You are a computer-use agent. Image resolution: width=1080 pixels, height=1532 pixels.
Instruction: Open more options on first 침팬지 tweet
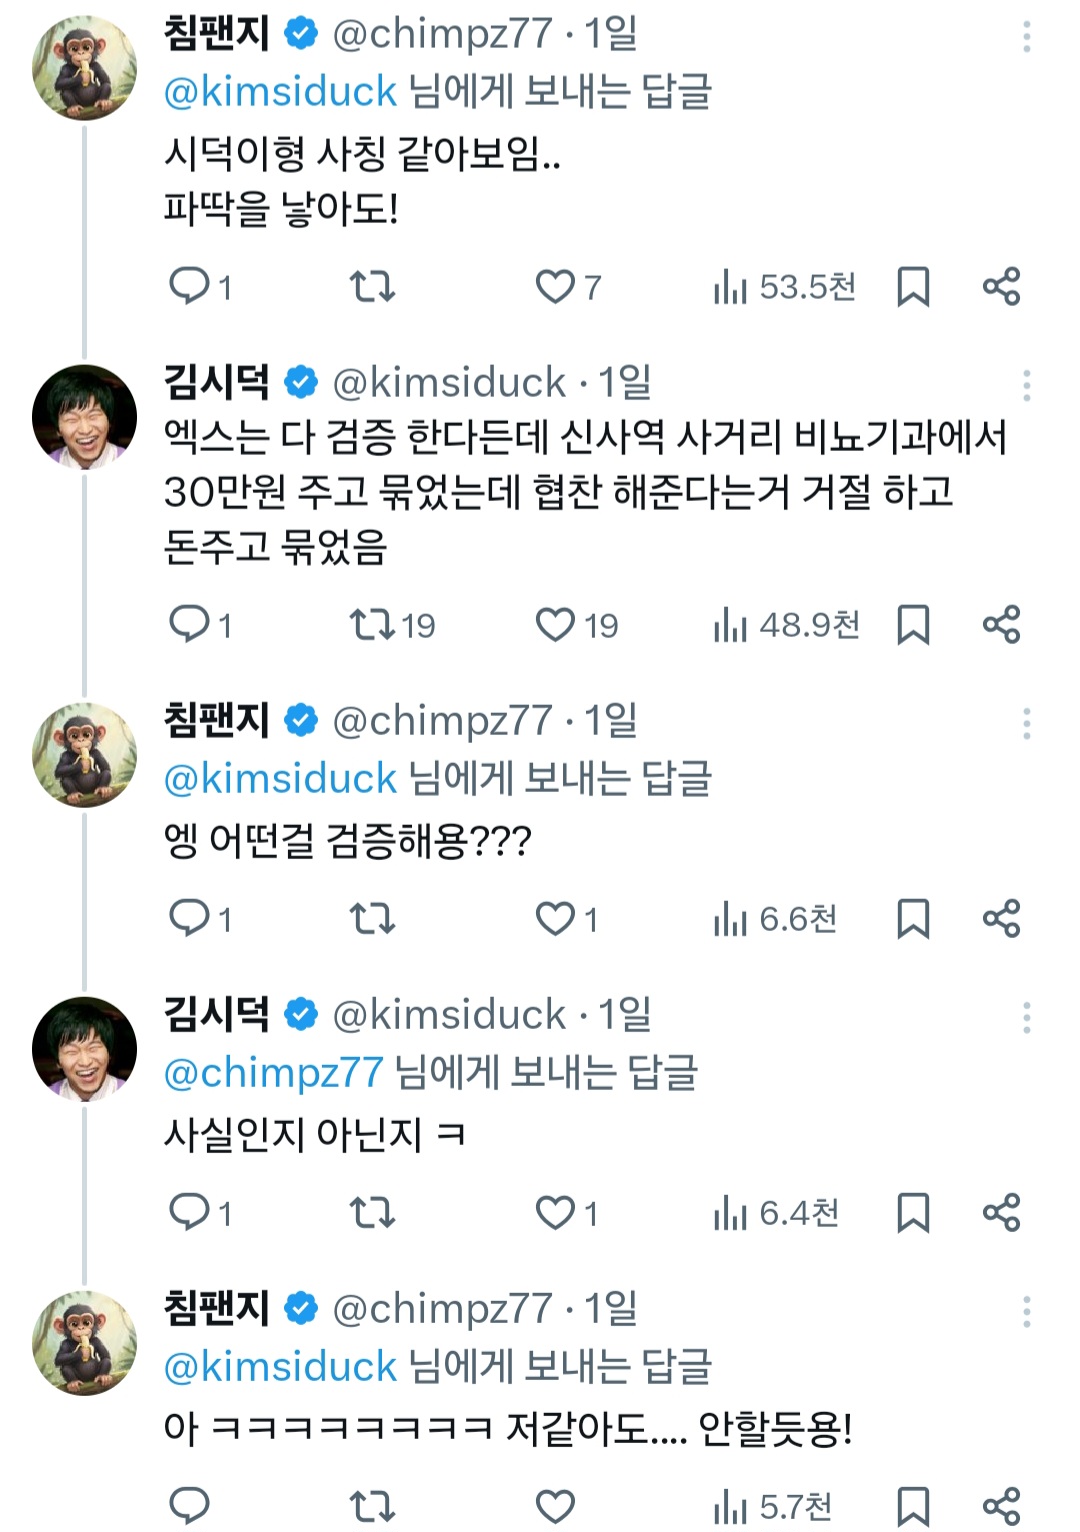1026,38
